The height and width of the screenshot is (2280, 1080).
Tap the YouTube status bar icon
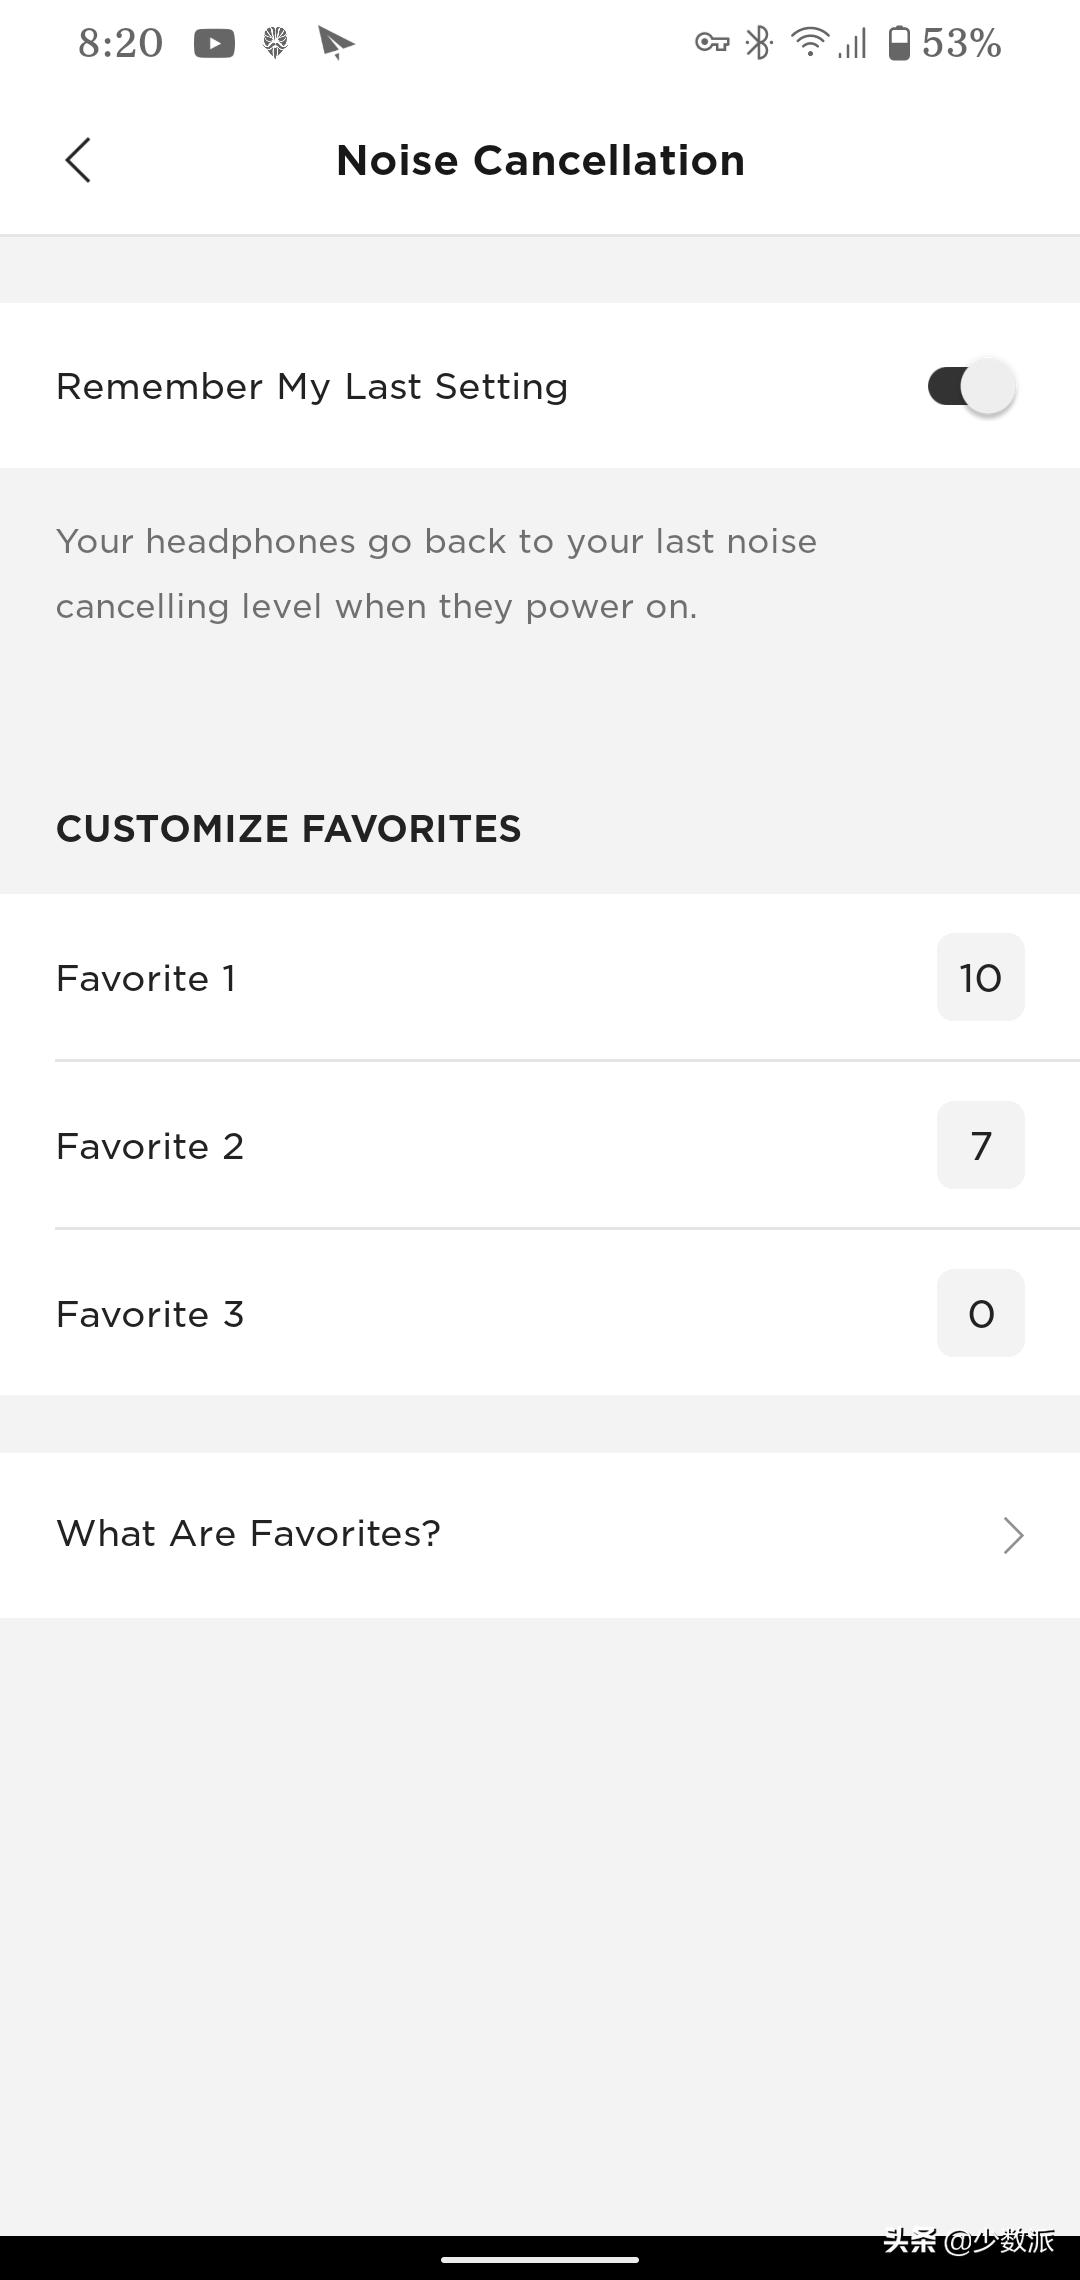coord(214,43)
